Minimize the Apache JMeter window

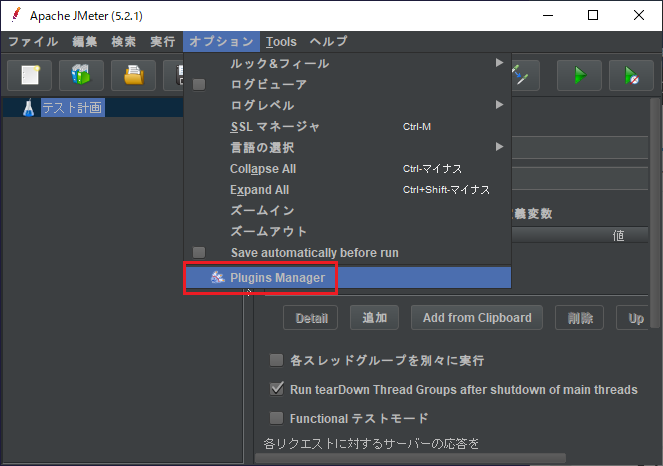pyautogui.click(x=548, y=16)
